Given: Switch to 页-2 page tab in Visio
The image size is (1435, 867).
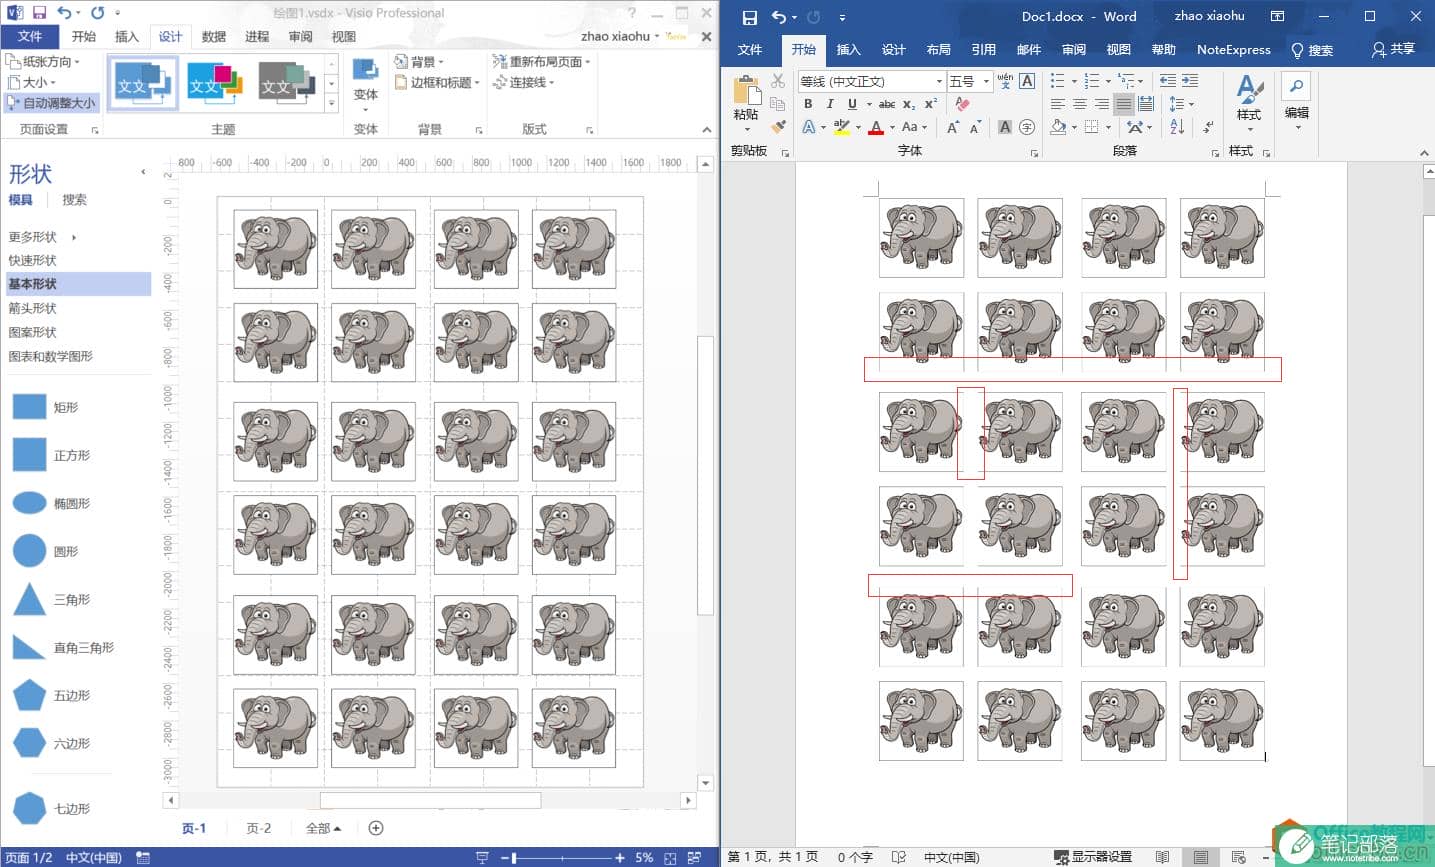Looking at the screenshot, I should coord(259,828).
